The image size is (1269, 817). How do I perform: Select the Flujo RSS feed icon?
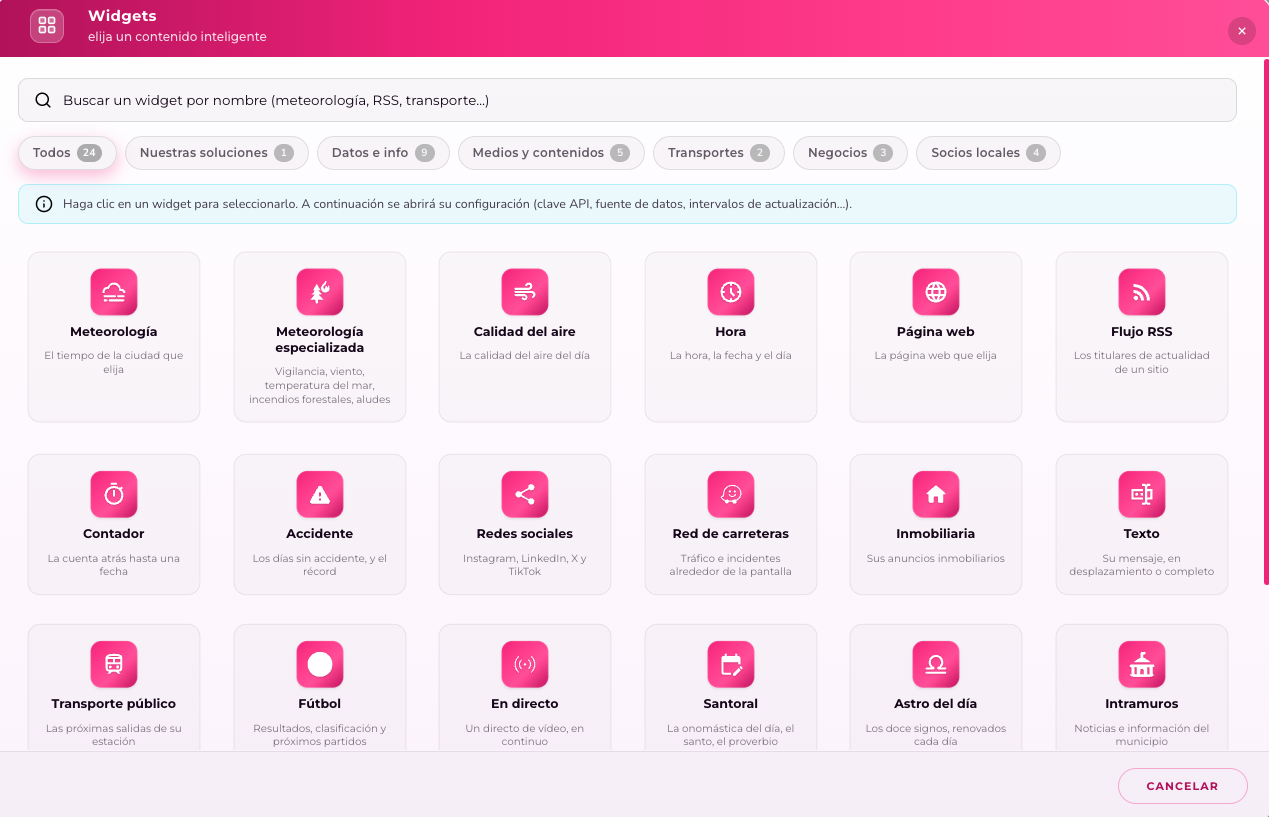[x=1142, y=292]
